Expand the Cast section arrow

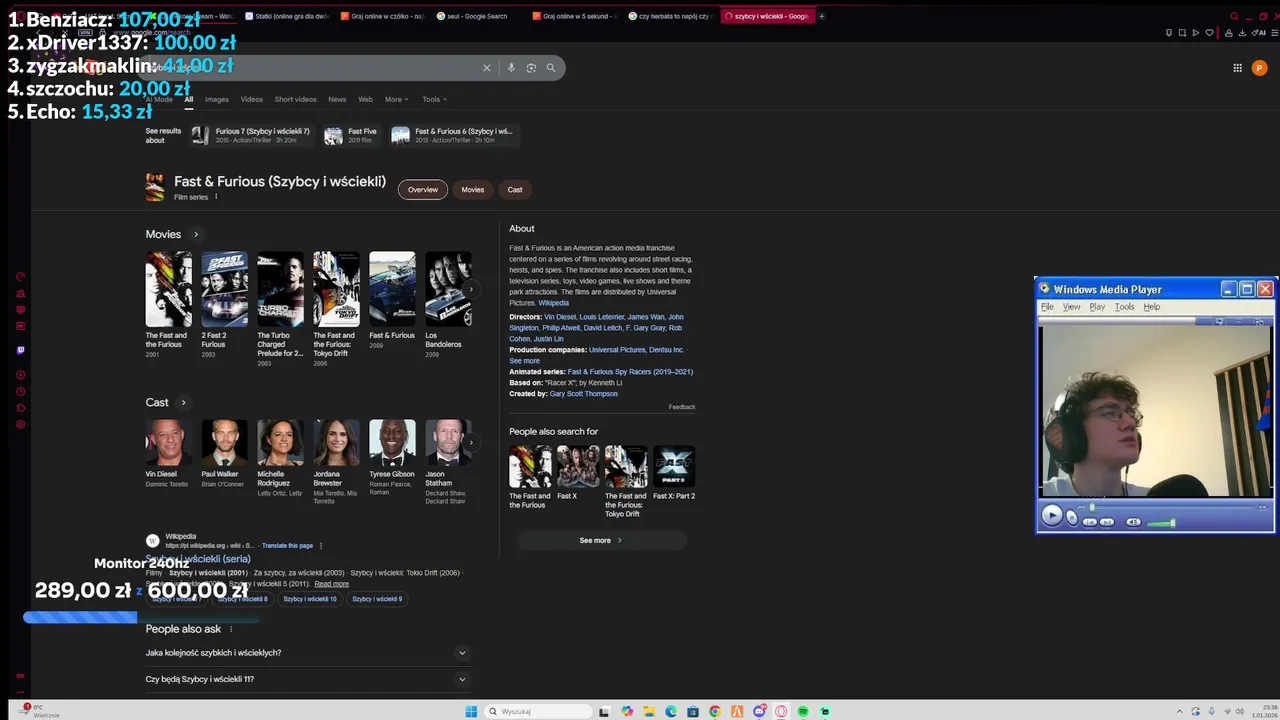183,402
